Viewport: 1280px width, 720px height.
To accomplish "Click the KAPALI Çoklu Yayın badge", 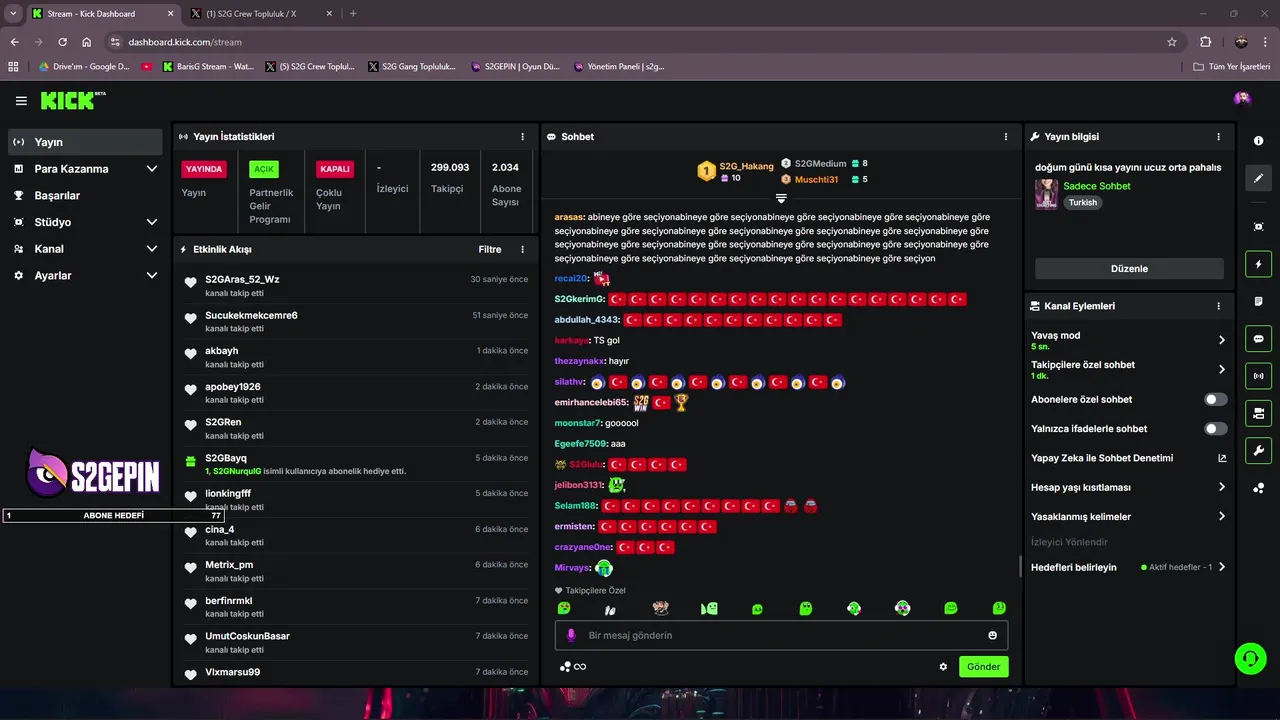I will click(x=334, y=169).
